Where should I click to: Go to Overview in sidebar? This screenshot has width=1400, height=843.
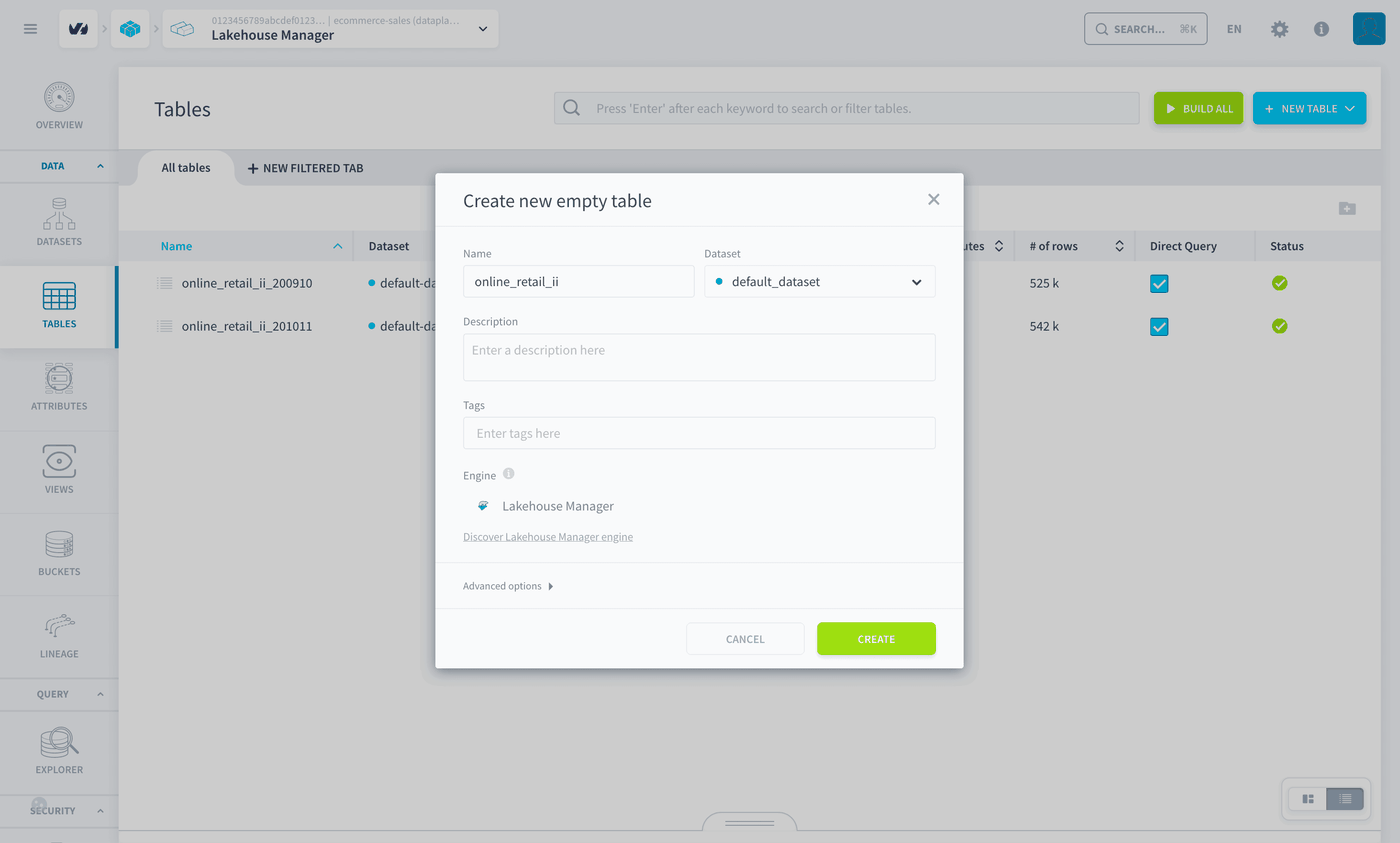point(59,107)
